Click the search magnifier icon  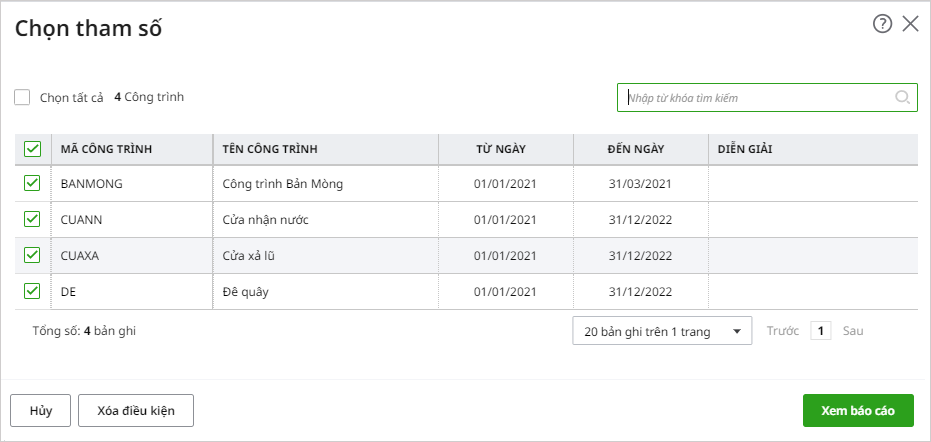coord(902,98)
